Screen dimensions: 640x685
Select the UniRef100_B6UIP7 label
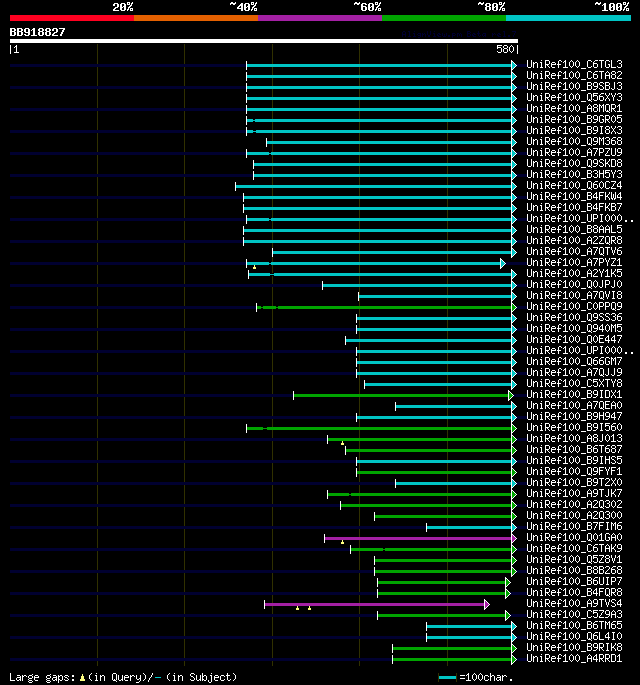click(574, 581)
